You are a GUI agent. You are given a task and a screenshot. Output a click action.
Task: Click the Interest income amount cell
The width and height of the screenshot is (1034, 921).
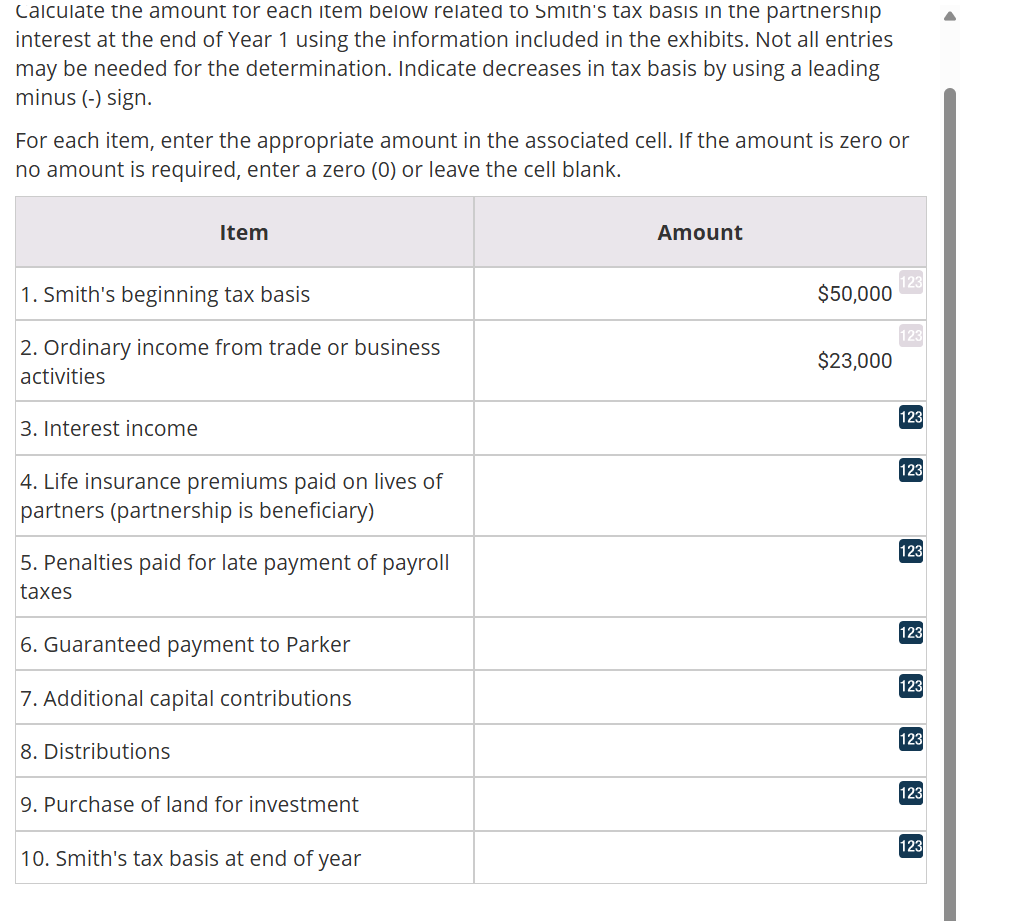click(700, 427)
